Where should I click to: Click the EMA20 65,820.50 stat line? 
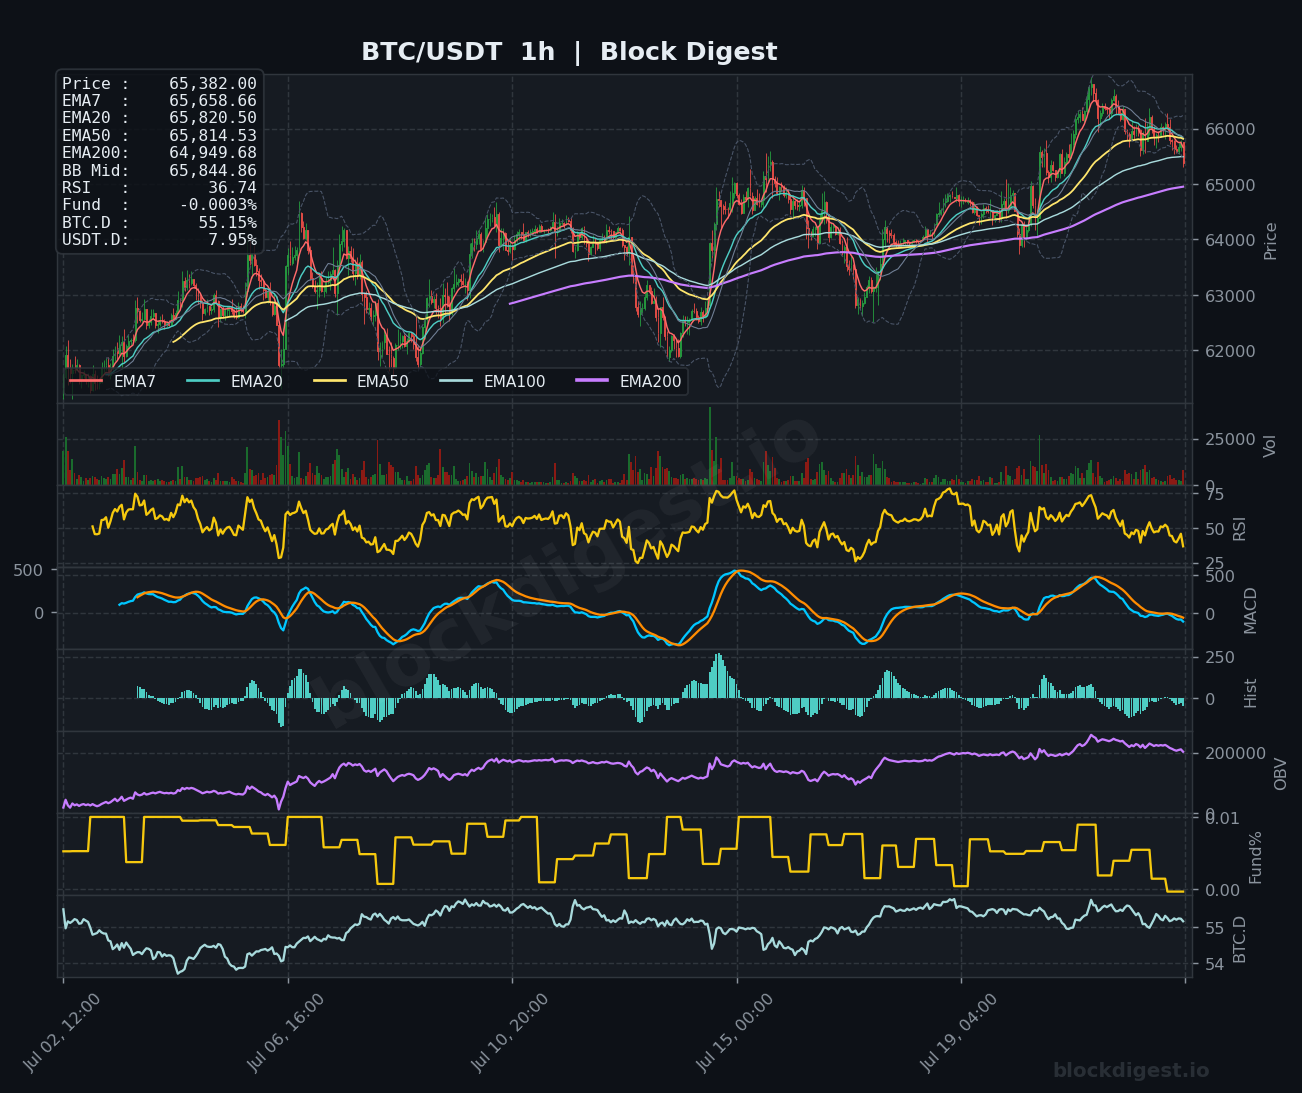click(x=159, y=118)
